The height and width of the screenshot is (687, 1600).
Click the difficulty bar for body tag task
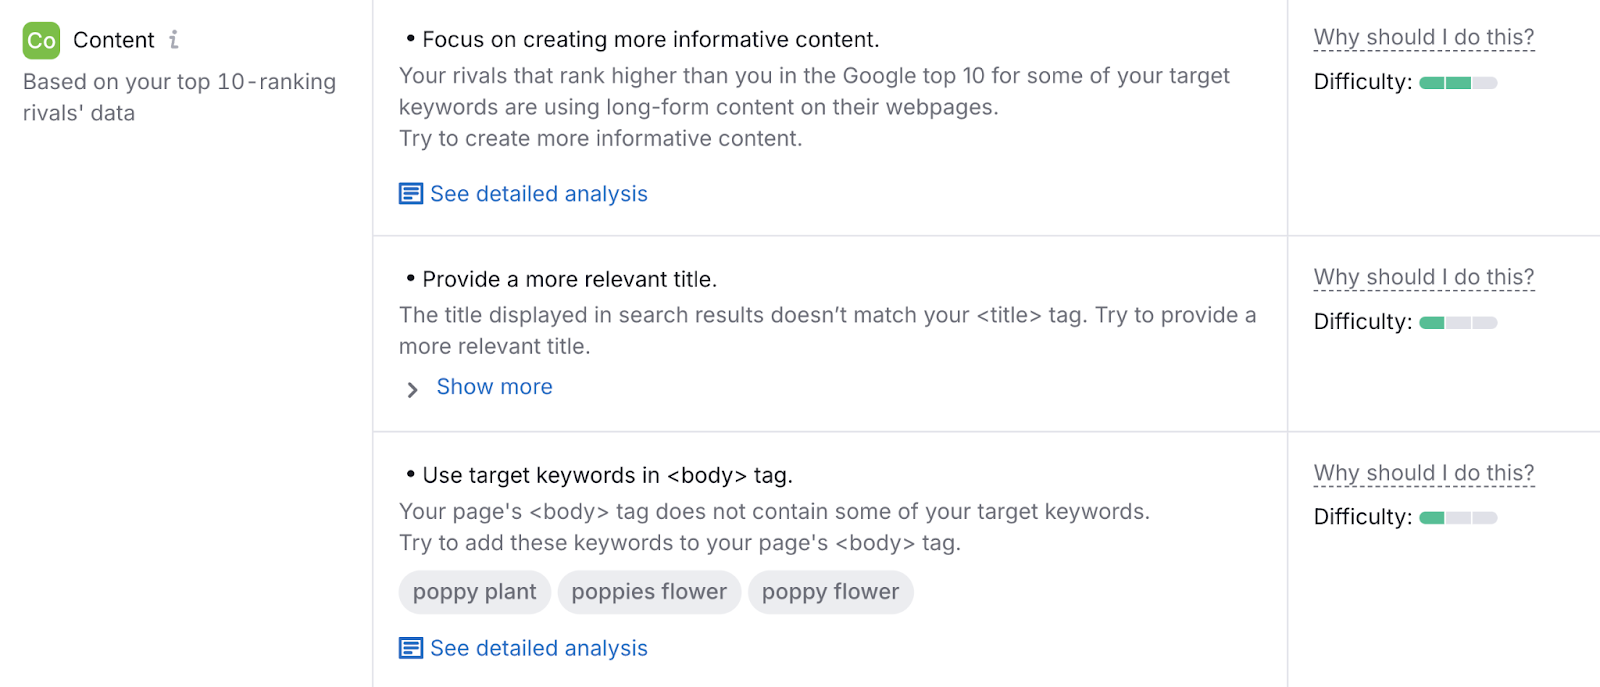click(1458, 517)
